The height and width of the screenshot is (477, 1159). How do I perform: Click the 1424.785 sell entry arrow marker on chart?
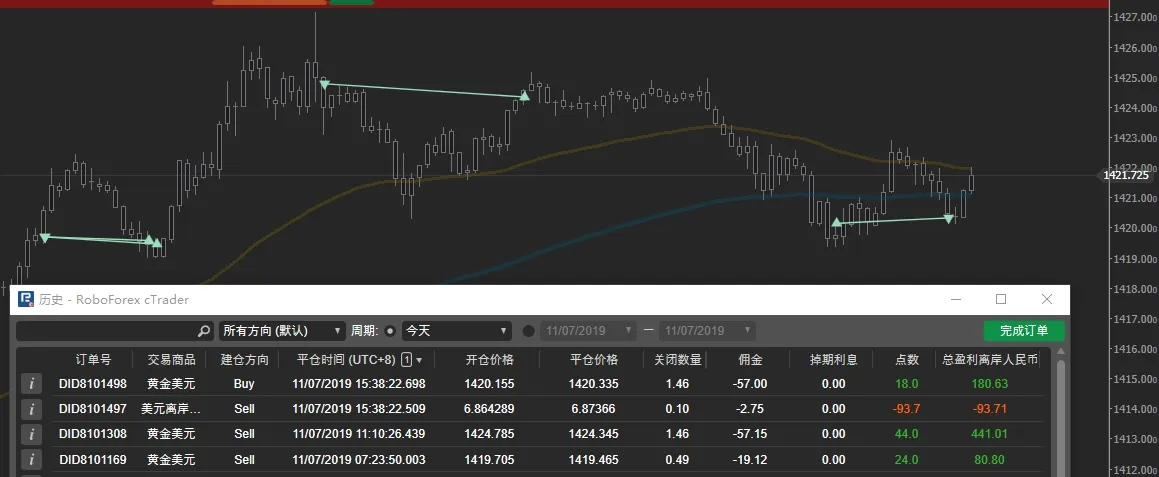[x=324, y=84]
